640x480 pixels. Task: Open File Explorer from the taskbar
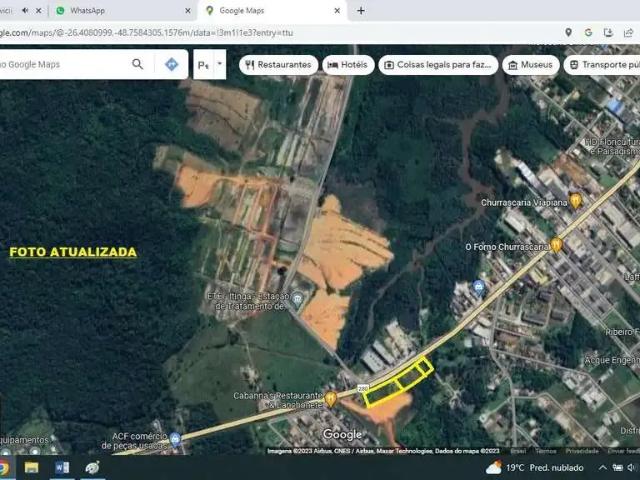31,468
